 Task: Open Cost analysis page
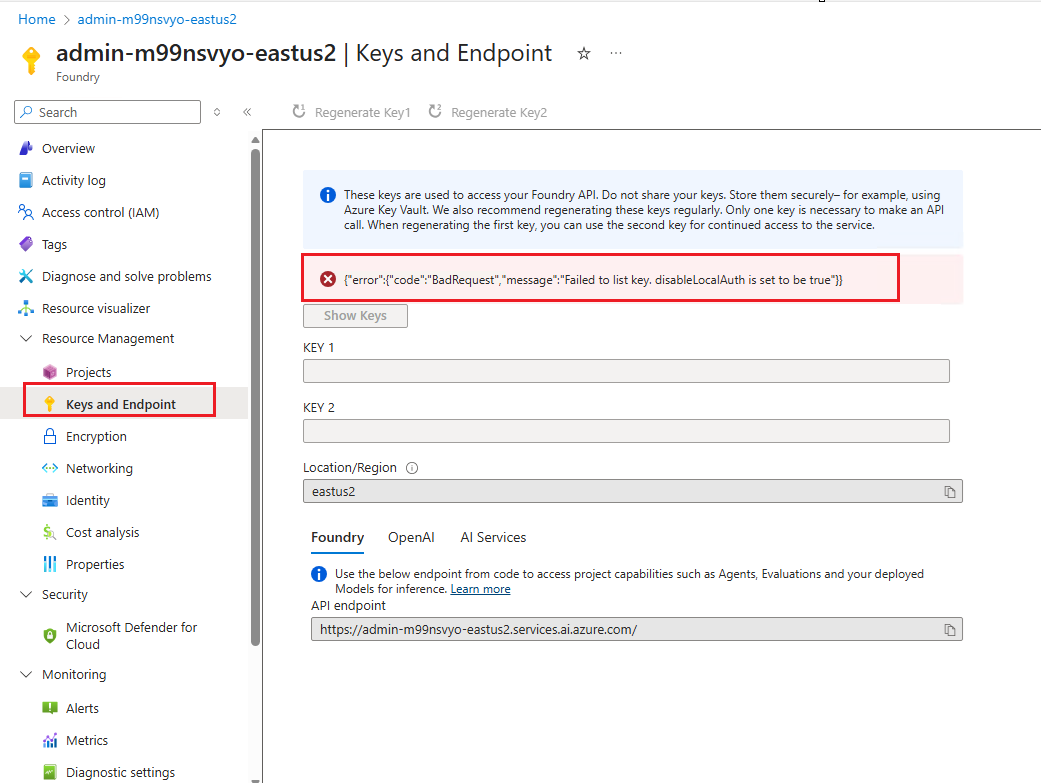point(102,532)
